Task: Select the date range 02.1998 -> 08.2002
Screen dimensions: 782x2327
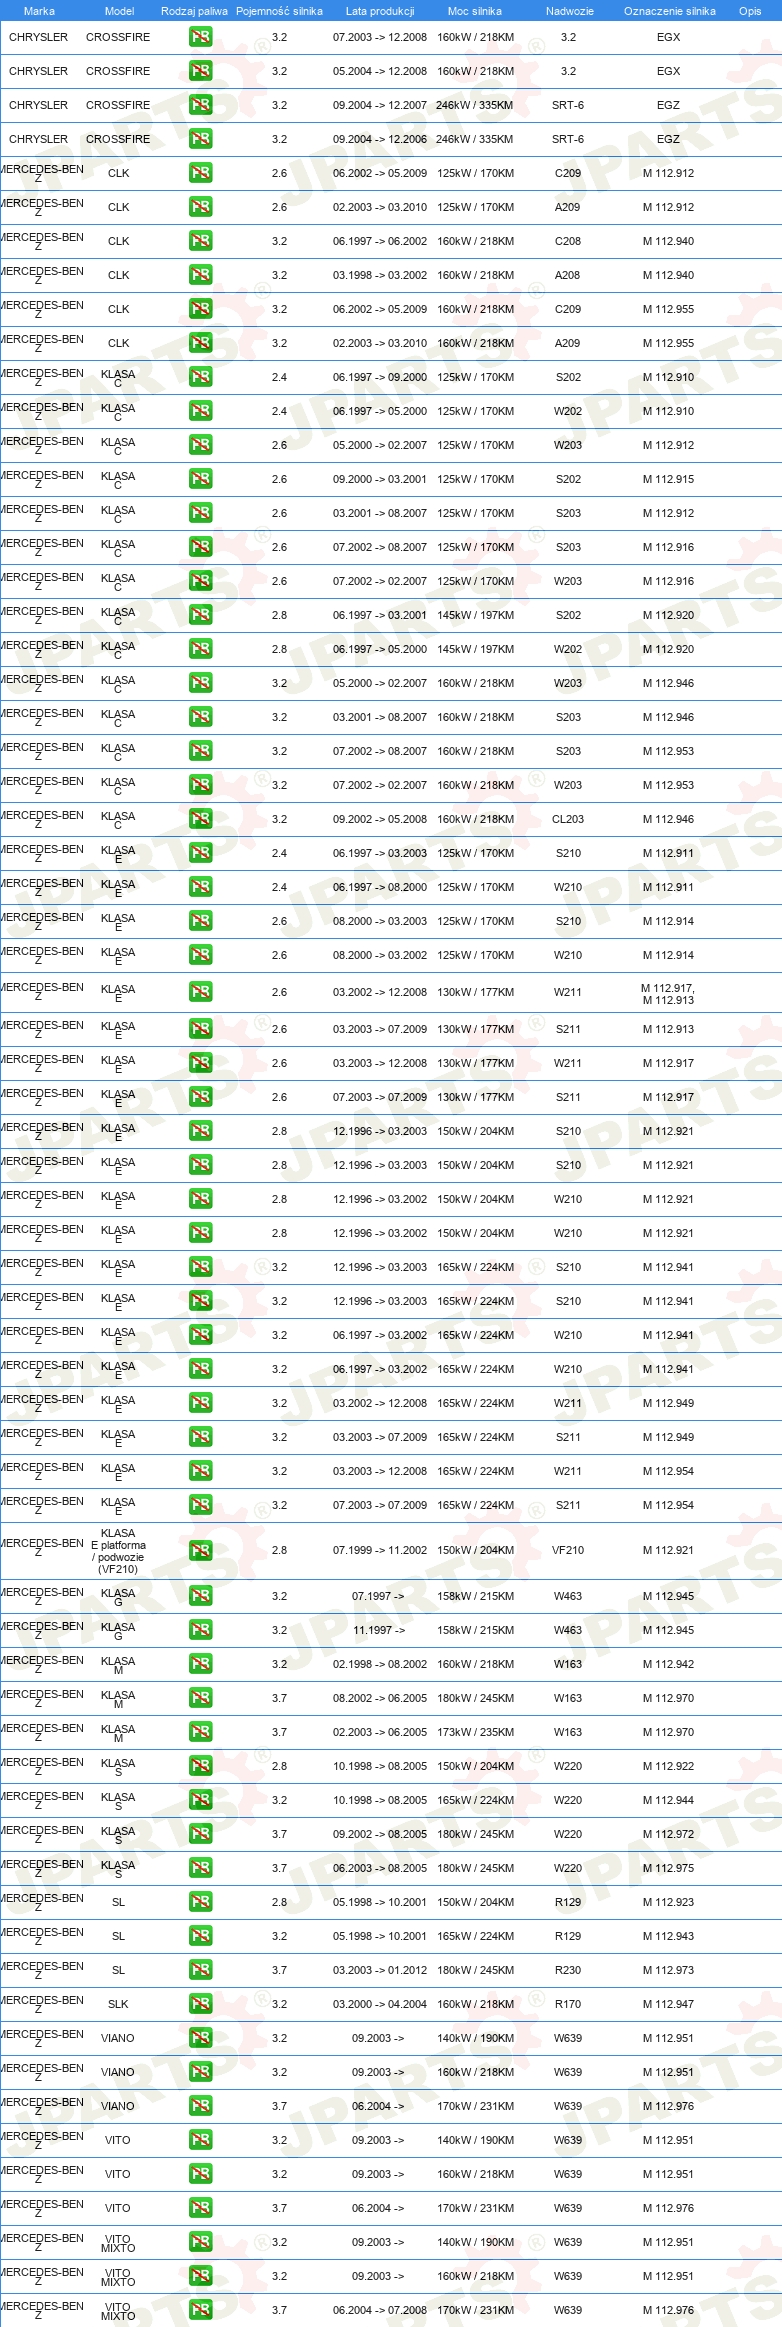Action: coord(380,1664)
